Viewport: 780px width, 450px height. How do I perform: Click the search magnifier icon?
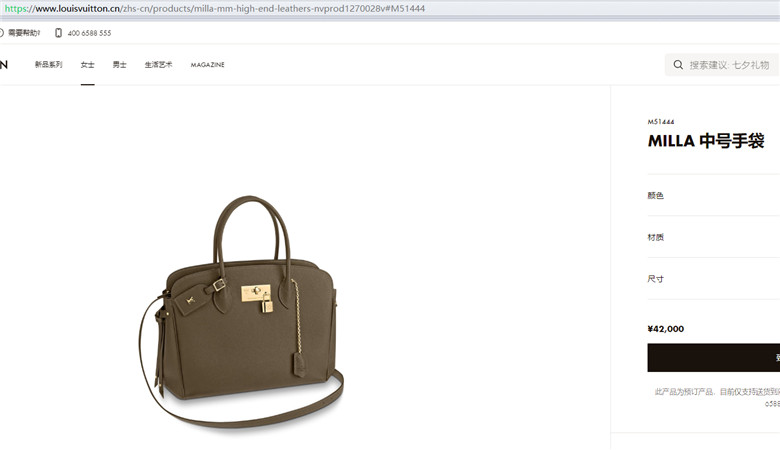pyautogui.click(x=678, y=65)
